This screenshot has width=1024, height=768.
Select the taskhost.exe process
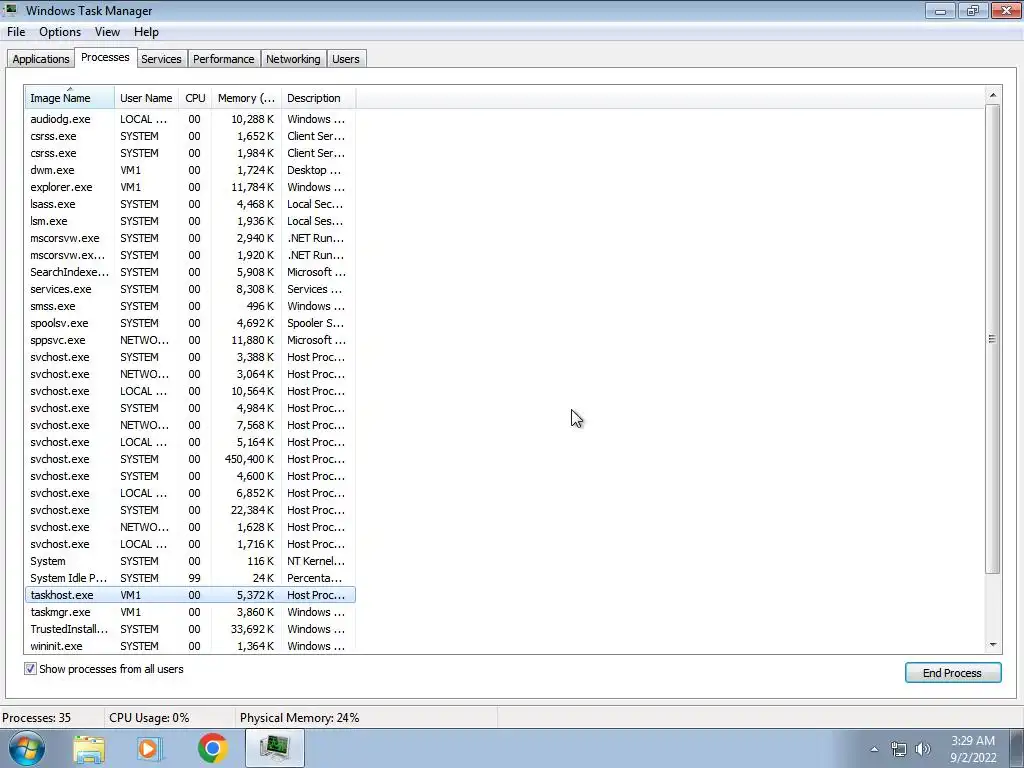(190, 595)
